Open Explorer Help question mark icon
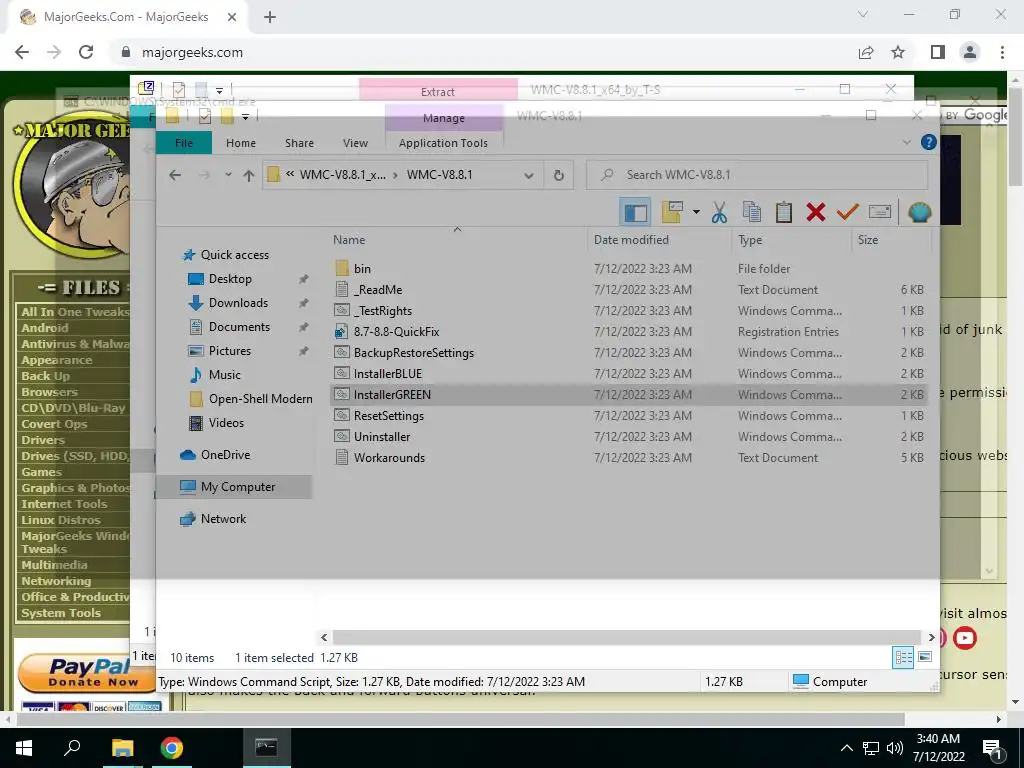 tap(928, 142)
